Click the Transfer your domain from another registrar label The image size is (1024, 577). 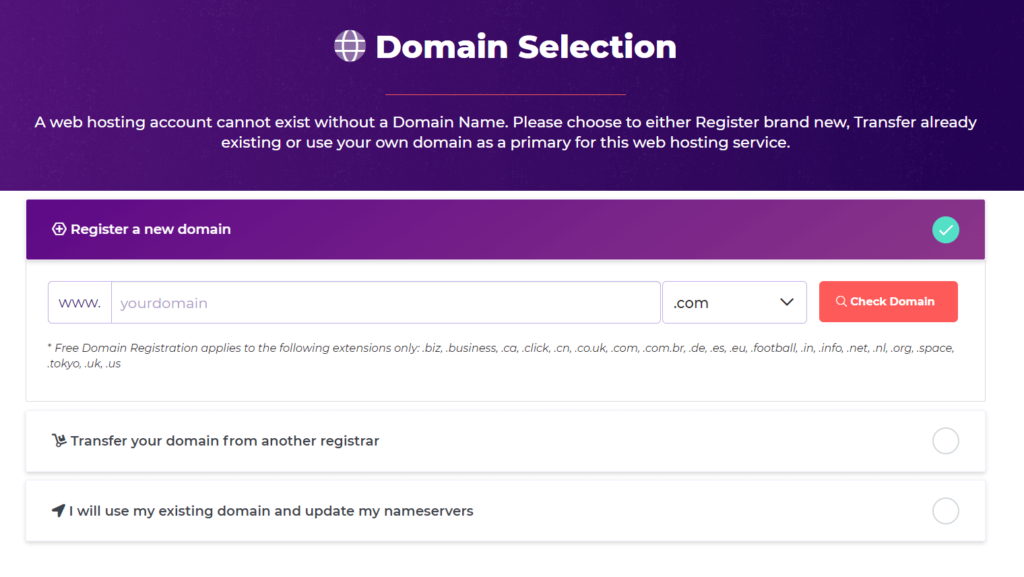pos(224,440)
